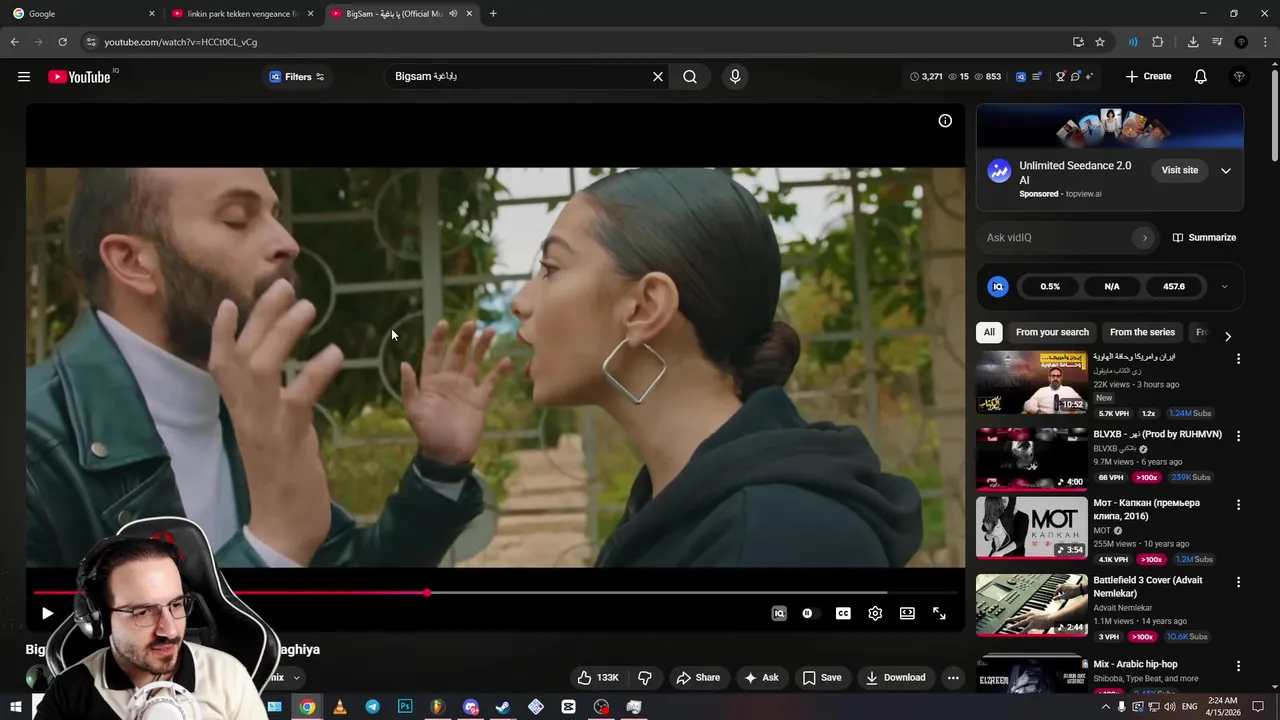The height and width of the screenshot is (720, 1280).
Task: Toggle closed captions CC button
Action: point(843,614)
